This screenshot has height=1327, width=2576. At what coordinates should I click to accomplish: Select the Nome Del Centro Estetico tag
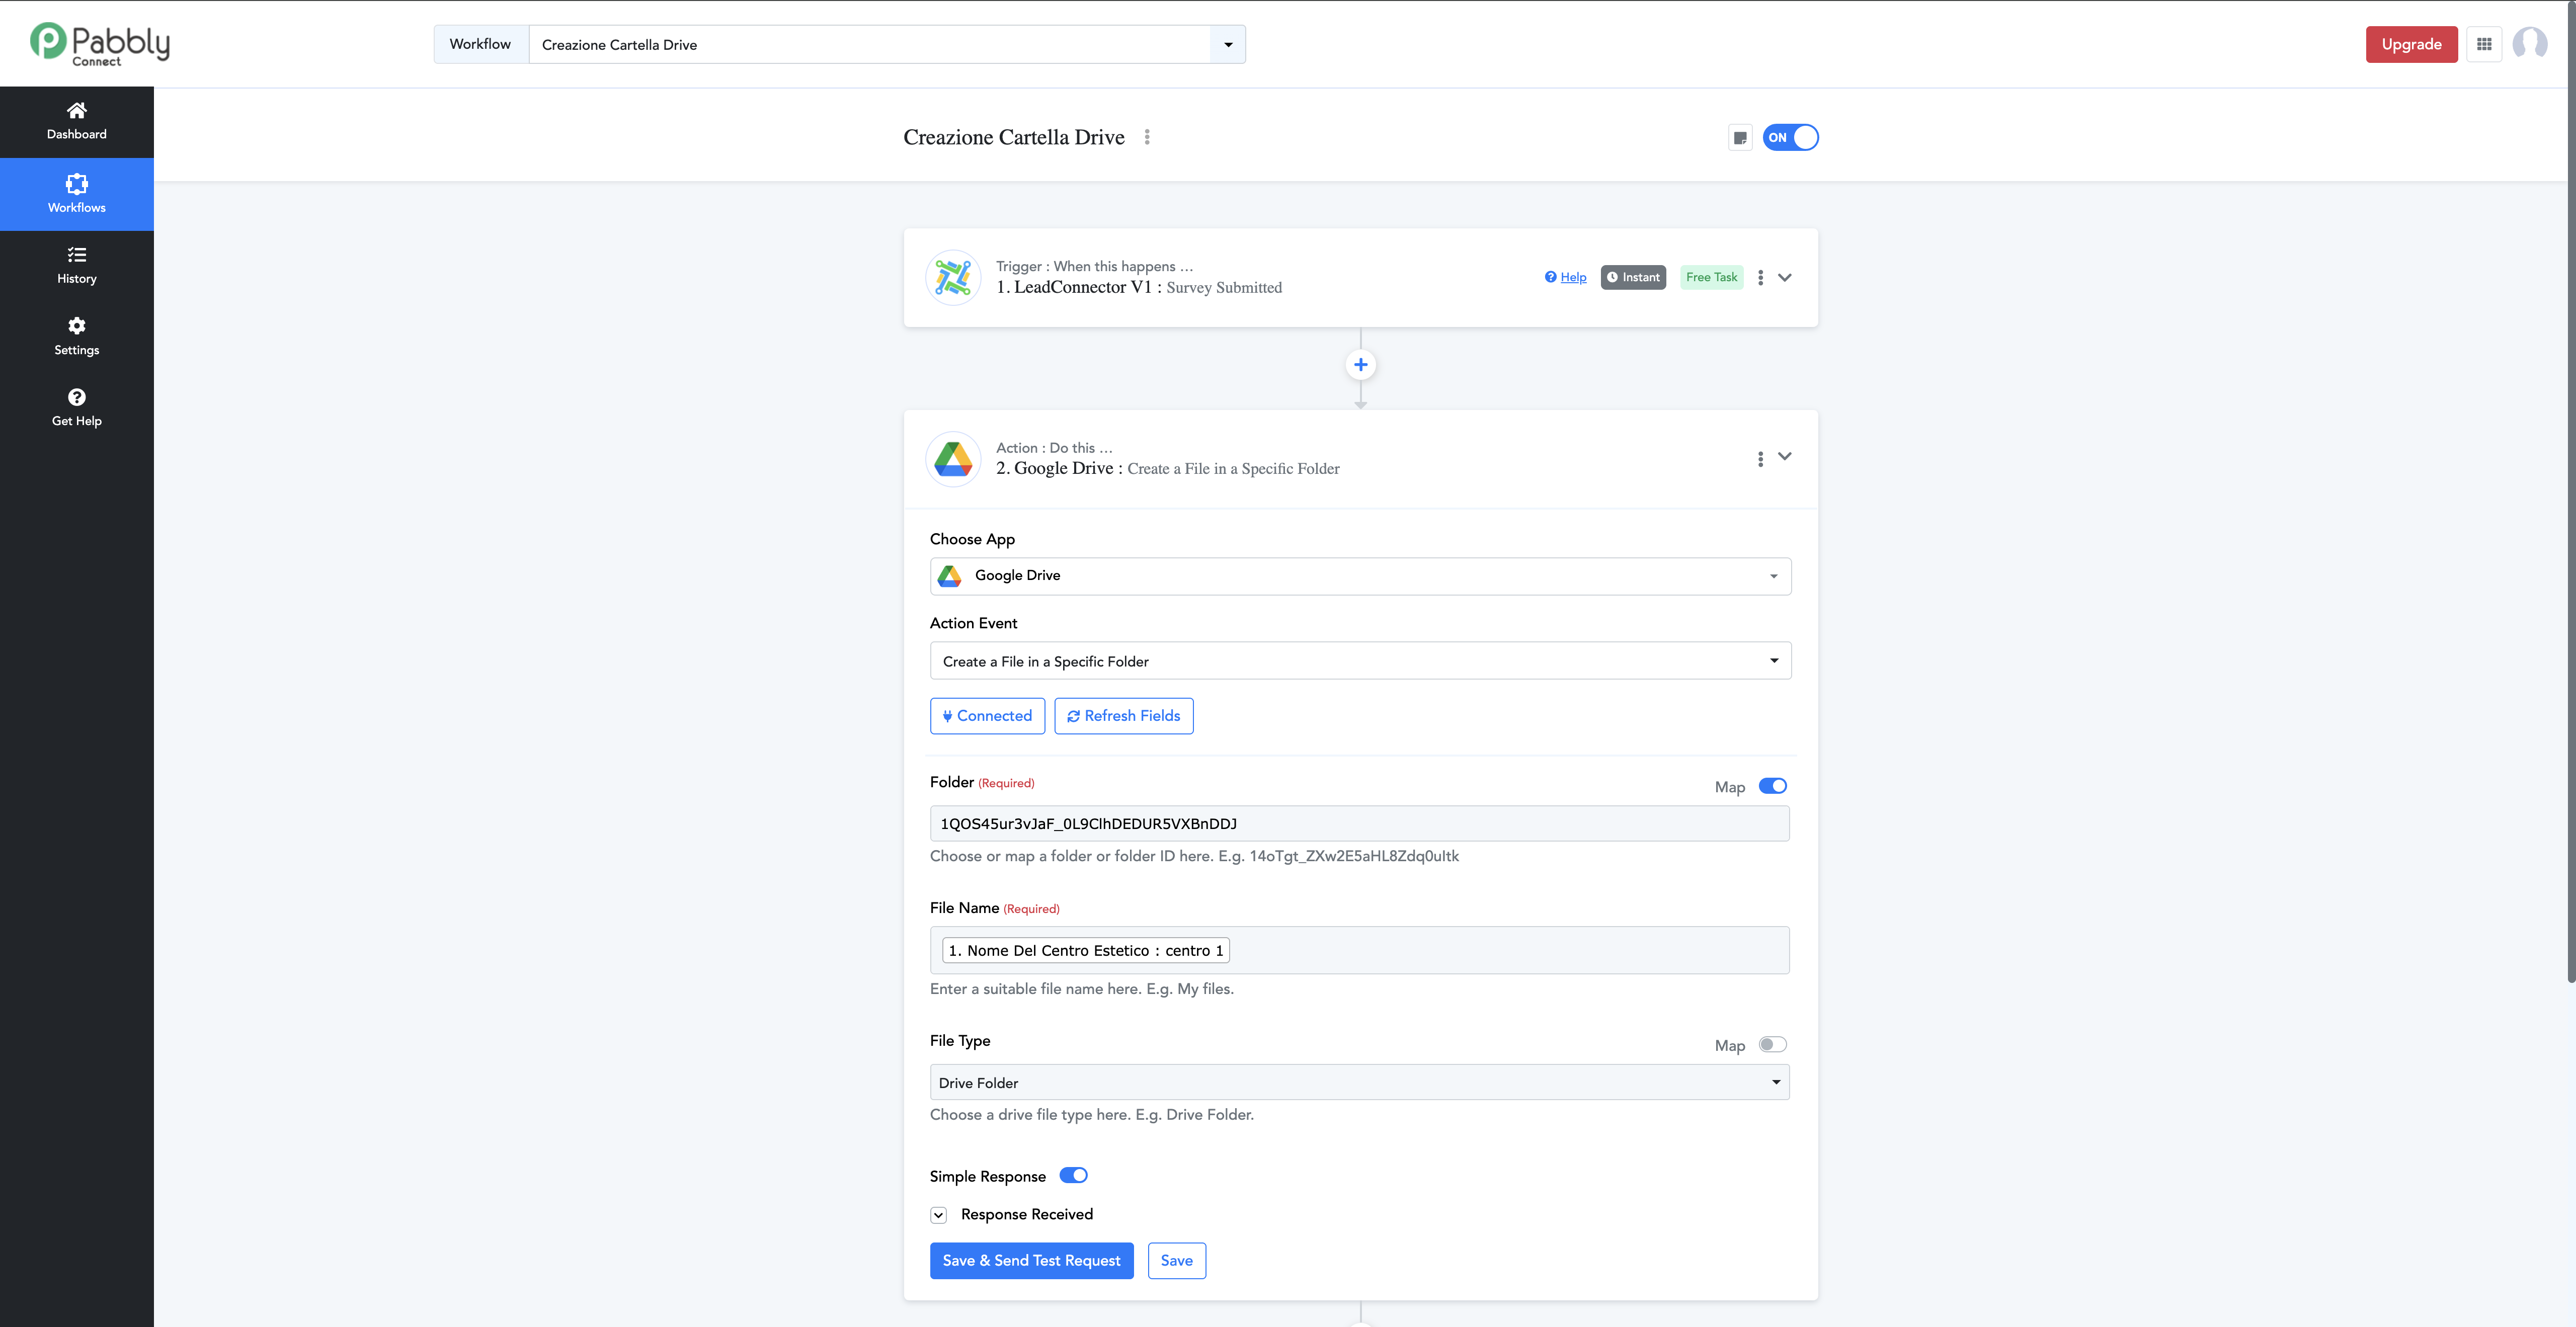pyautogui.click(x=1086, y=951)
